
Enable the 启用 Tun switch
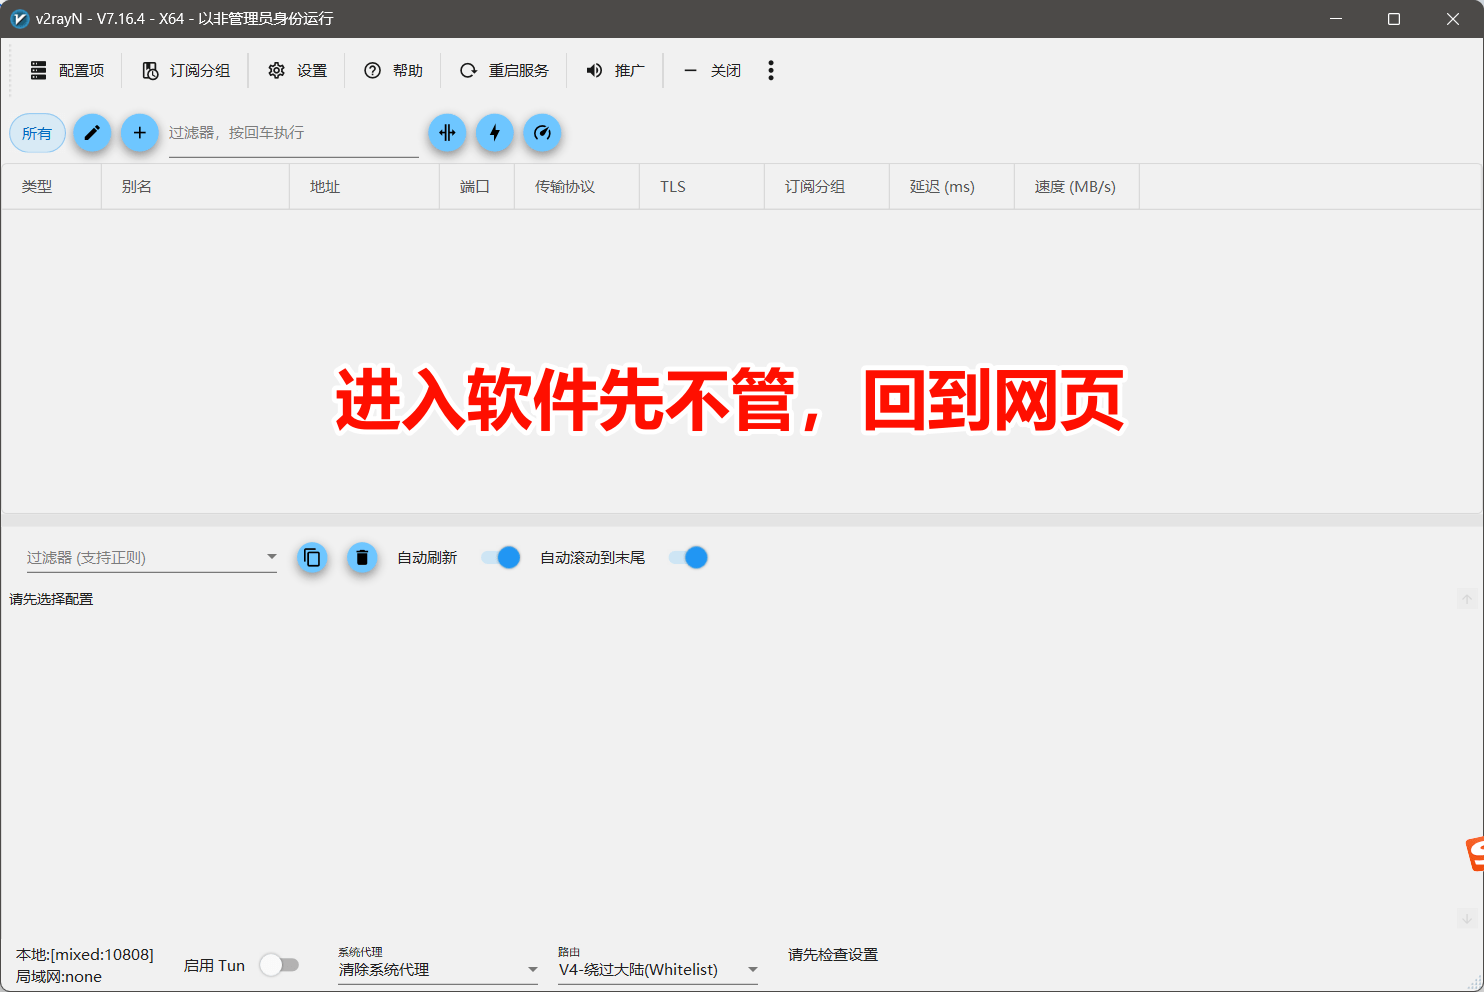(279, 965)
